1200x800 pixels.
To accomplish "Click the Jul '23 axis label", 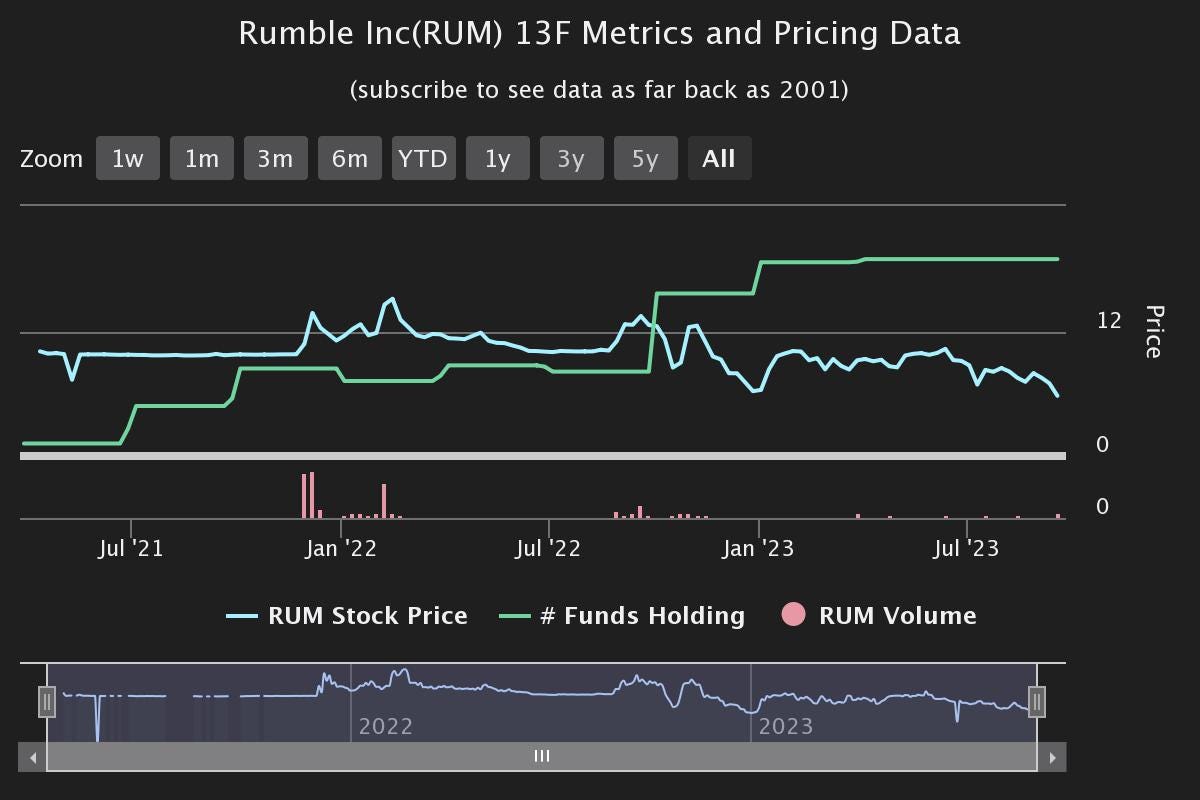I will pyautogui.click(x=966, y=548).
